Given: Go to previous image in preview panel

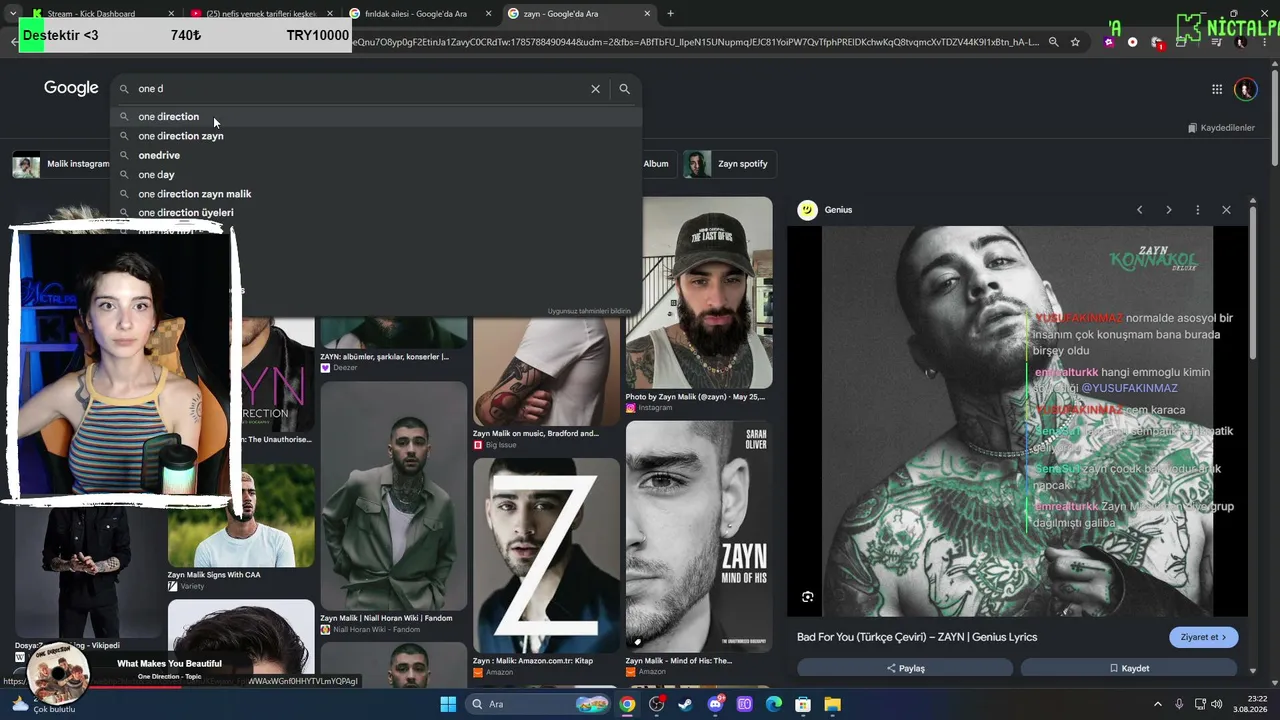Looking at the screenshot, I should click(x=1139, y=210).
